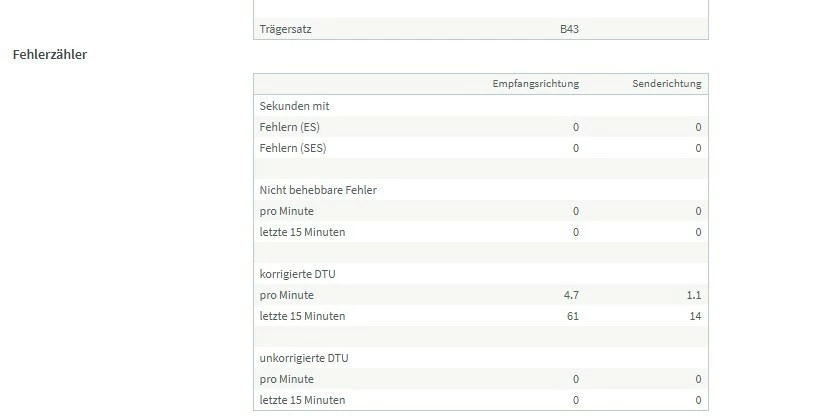Screen dimensions: 815x420
Task: Click letzte 15 Minuten under unkorrigierte DTU
Action: (x=302, y=400)
